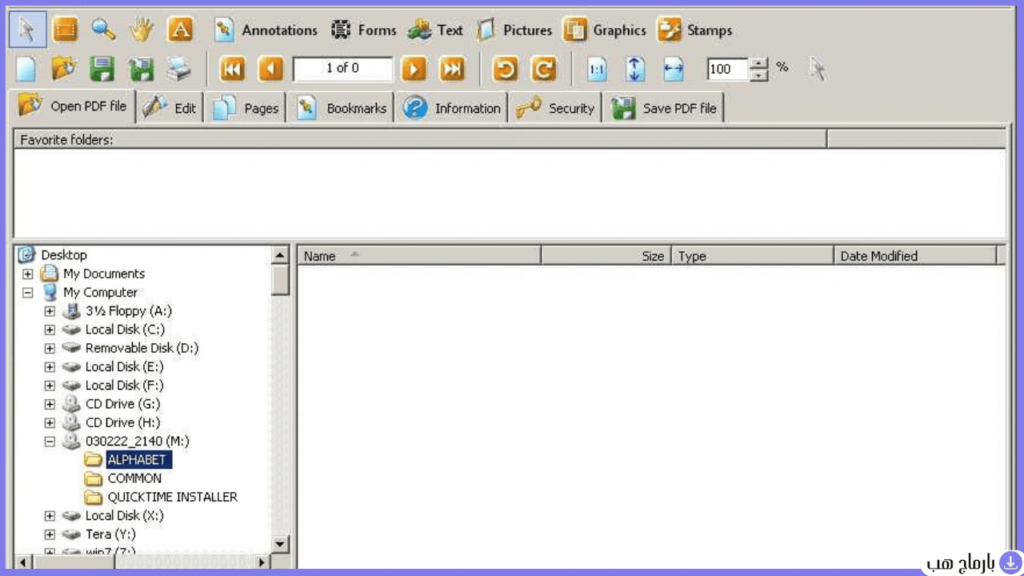
Task: Click the tree scrollbar down arrow
Action: (x=280, y=543)
